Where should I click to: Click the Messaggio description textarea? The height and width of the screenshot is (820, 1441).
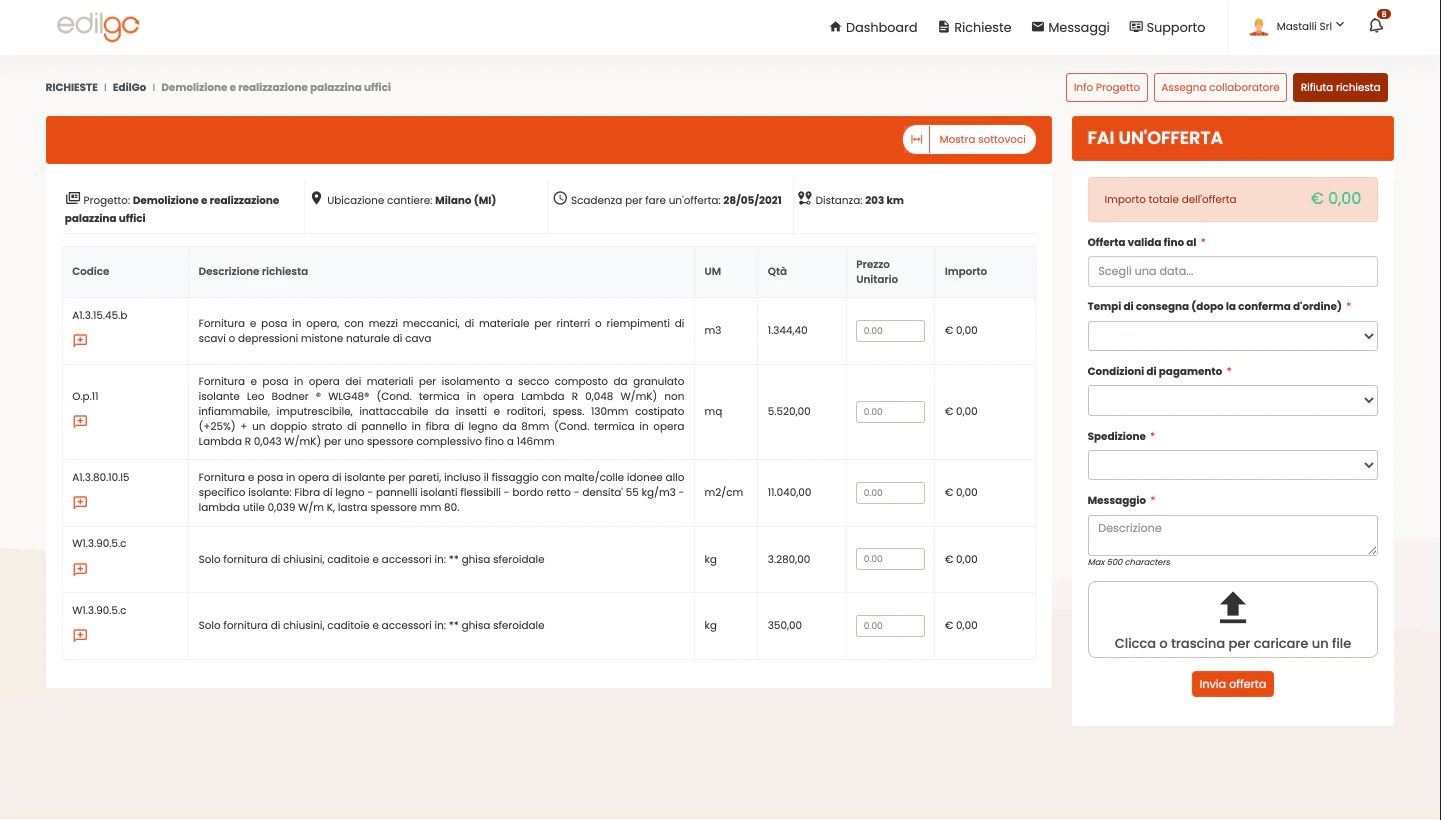(1232, 535)
